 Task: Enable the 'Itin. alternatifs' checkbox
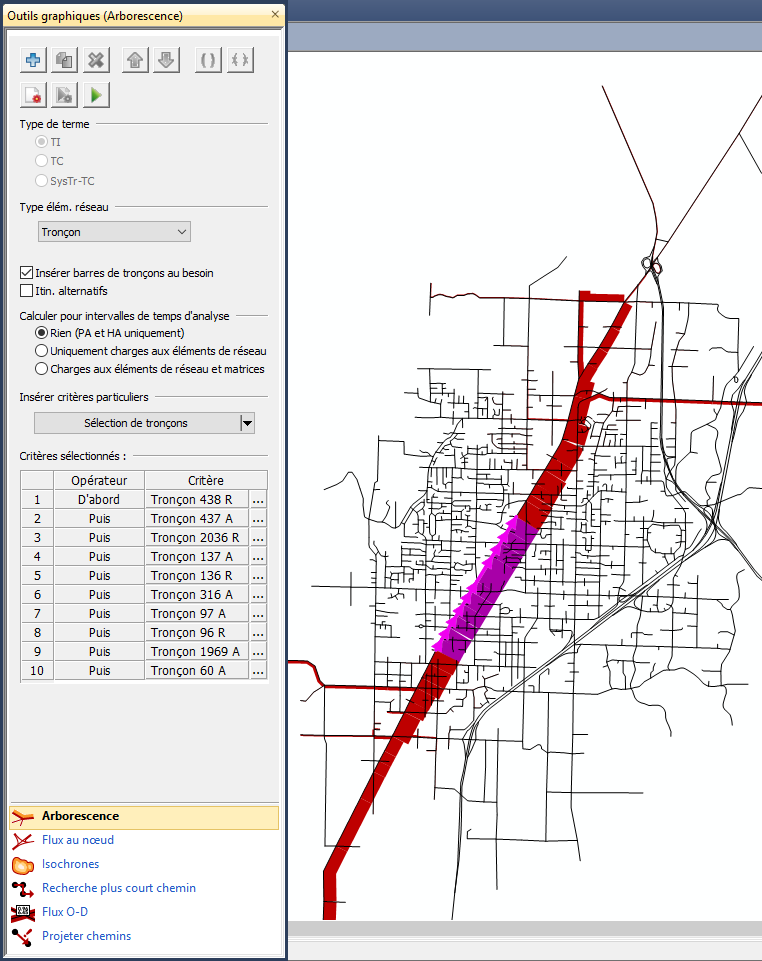pyautogui.click(x=27, y=290)
